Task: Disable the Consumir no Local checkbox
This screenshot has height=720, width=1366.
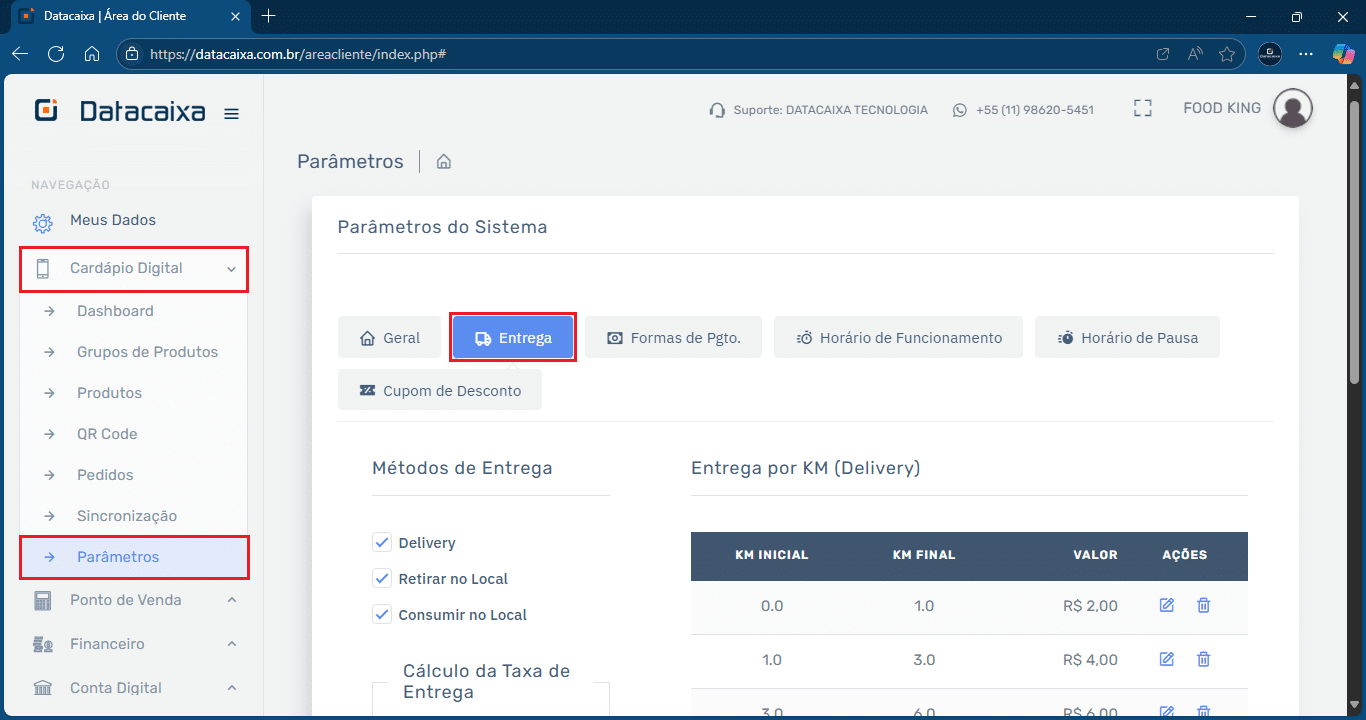Action: (x=382, y=615)
